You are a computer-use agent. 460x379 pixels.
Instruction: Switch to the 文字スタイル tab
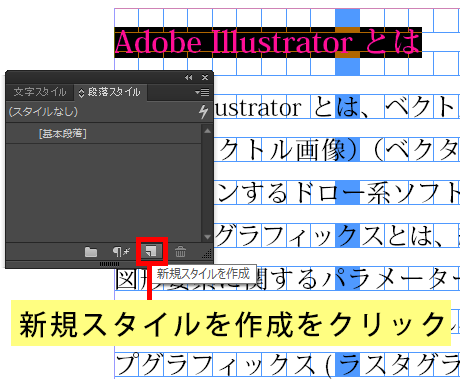coord(40,92)
